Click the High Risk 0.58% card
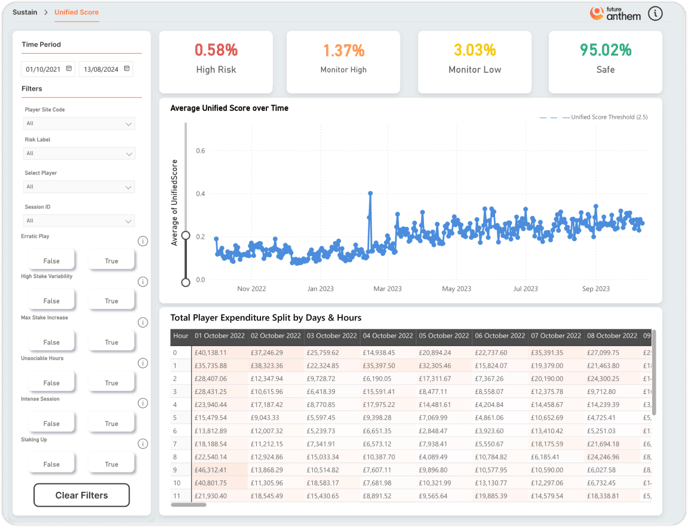 (x=216, y=58)
